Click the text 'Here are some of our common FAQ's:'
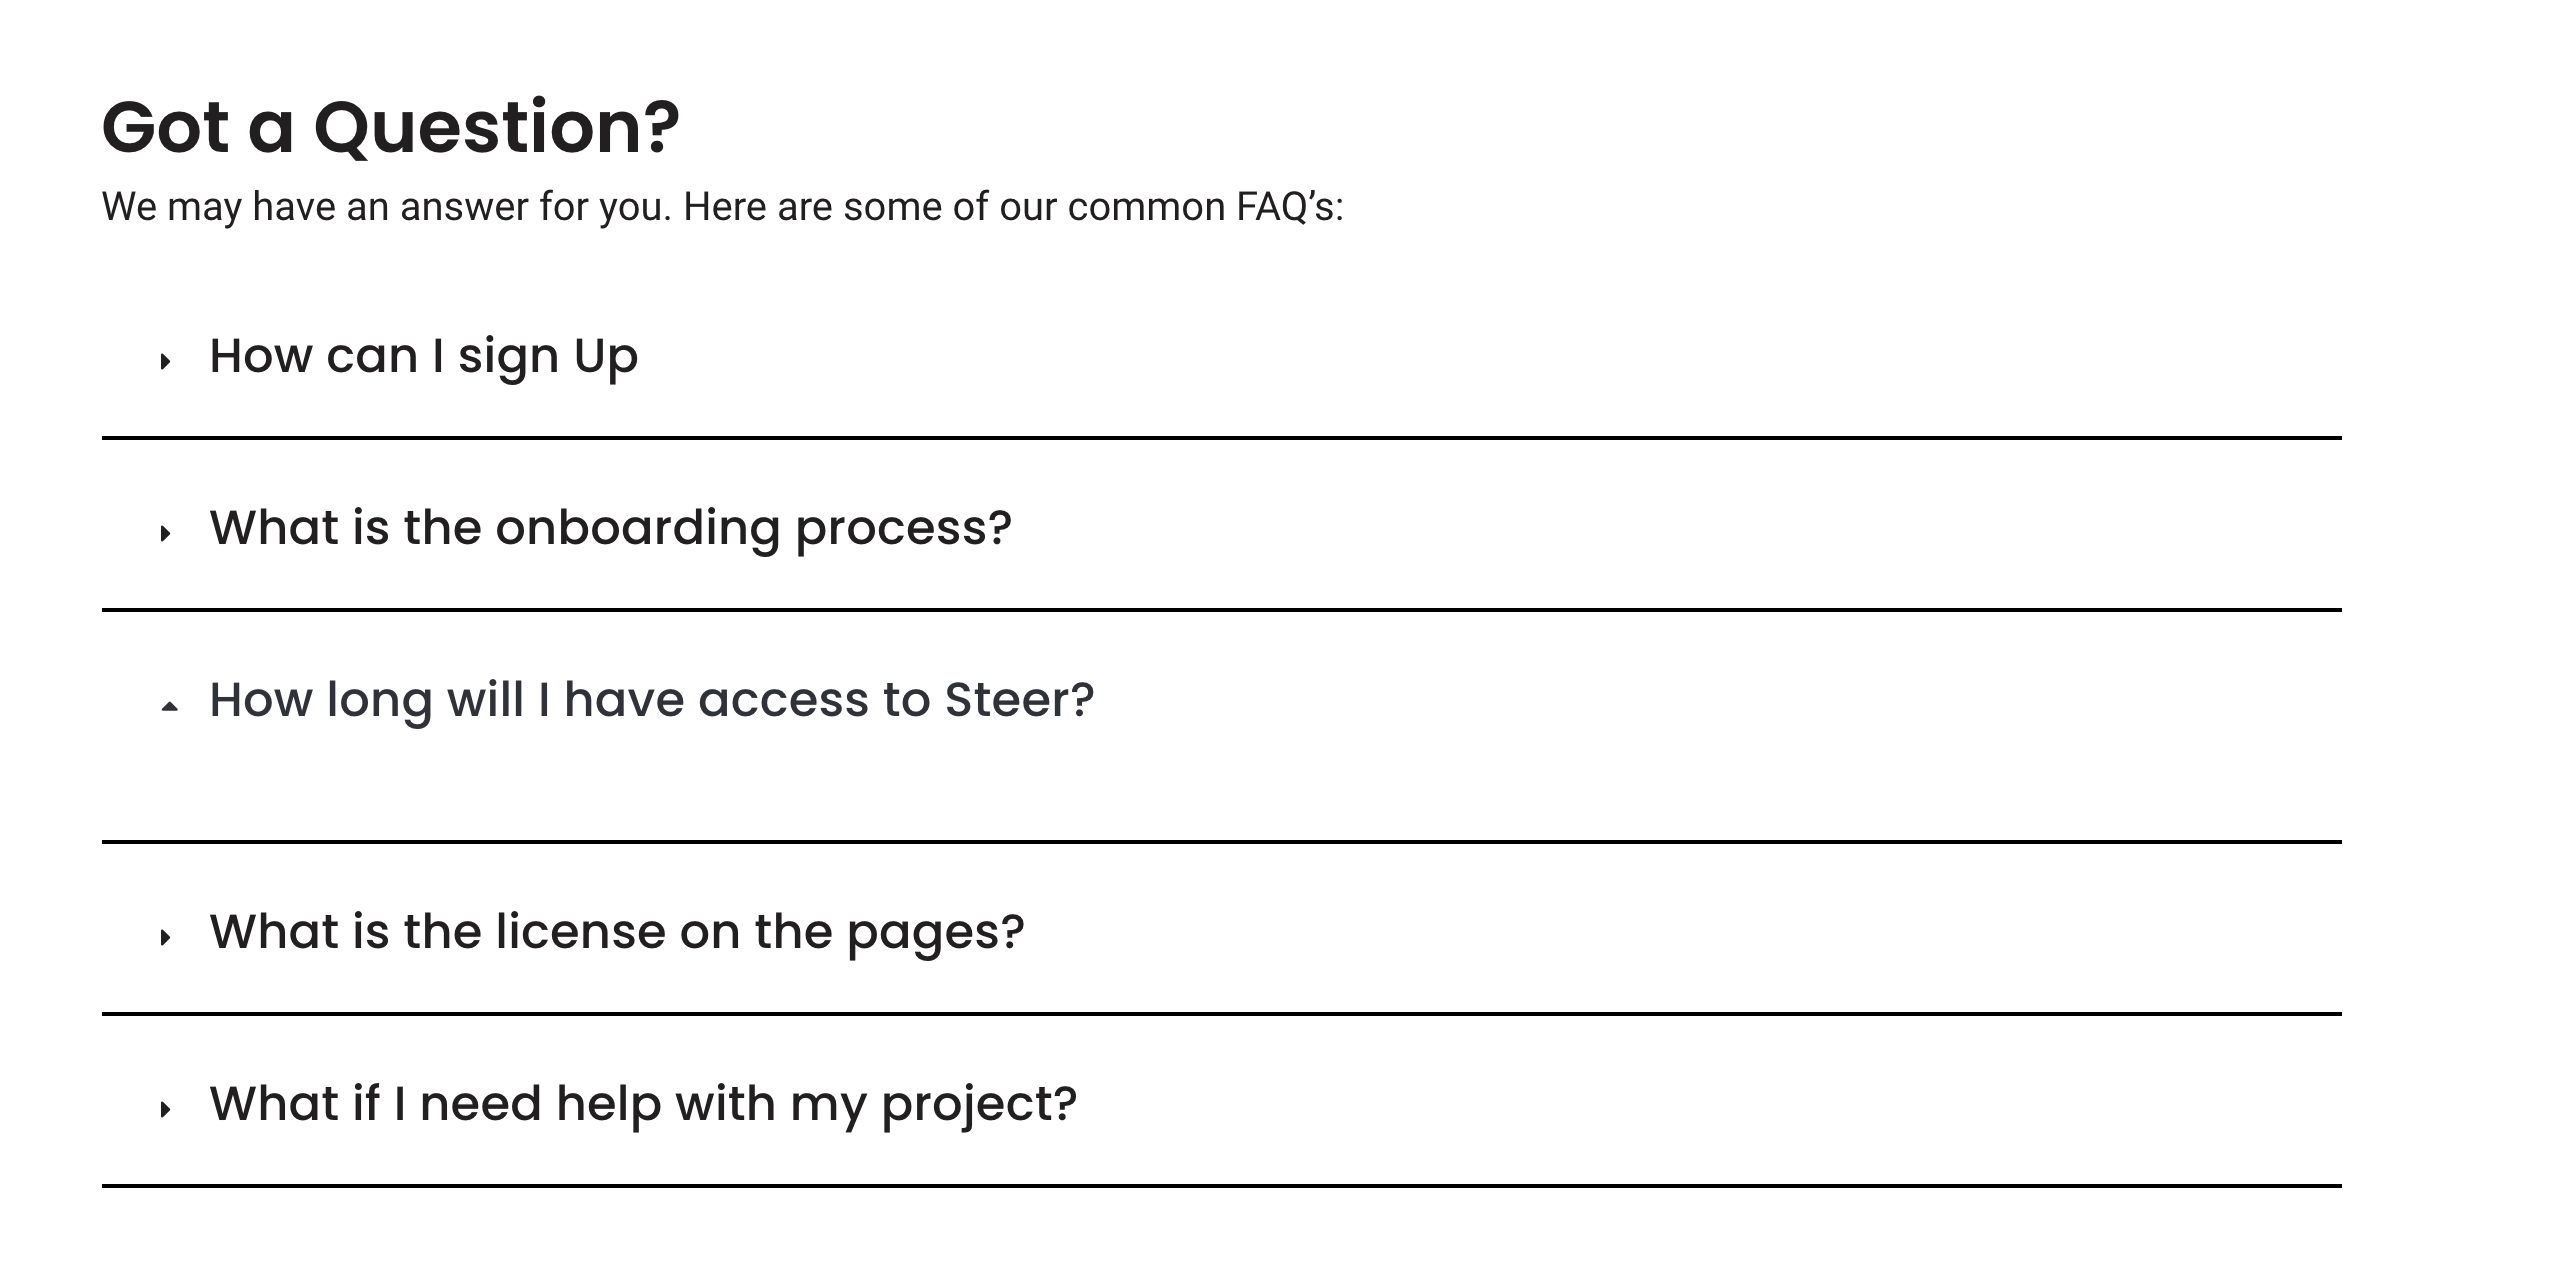 coord(1013,207)
